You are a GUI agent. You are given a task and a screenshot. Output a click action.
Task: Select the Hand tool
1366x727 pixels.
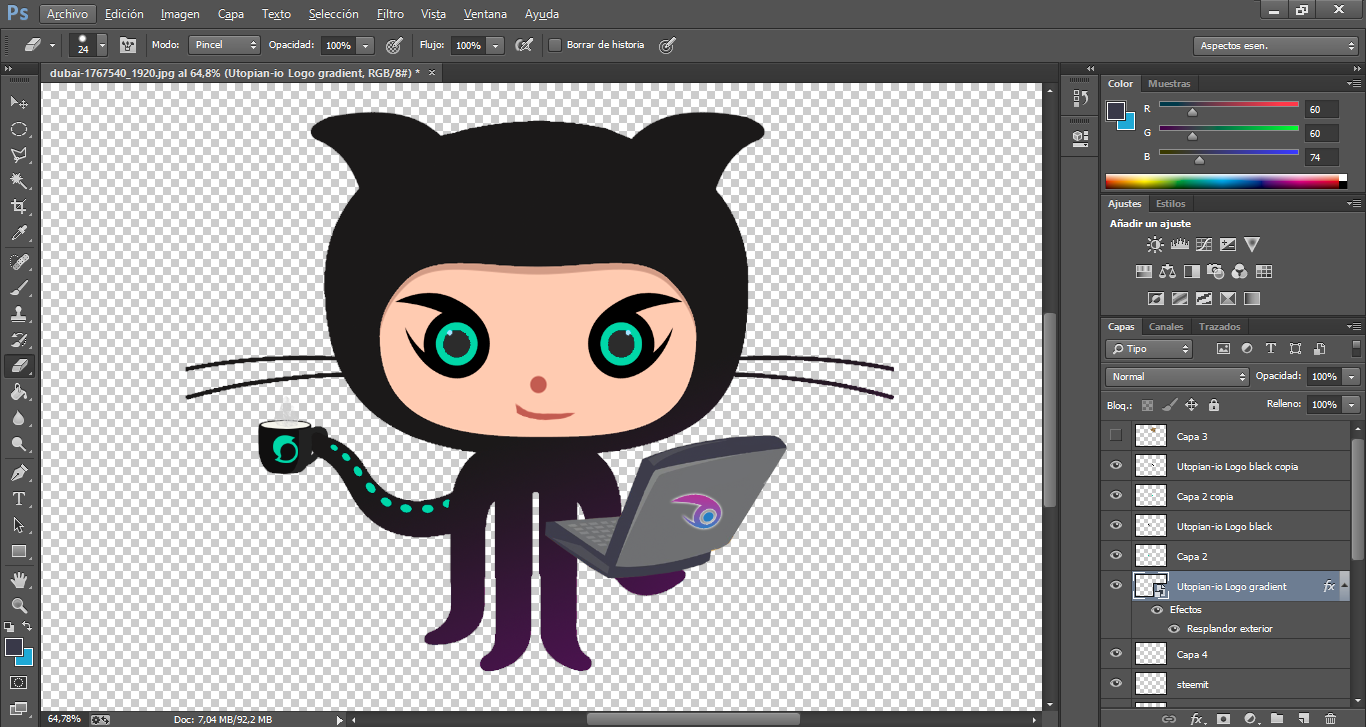[x=19, y=580]
